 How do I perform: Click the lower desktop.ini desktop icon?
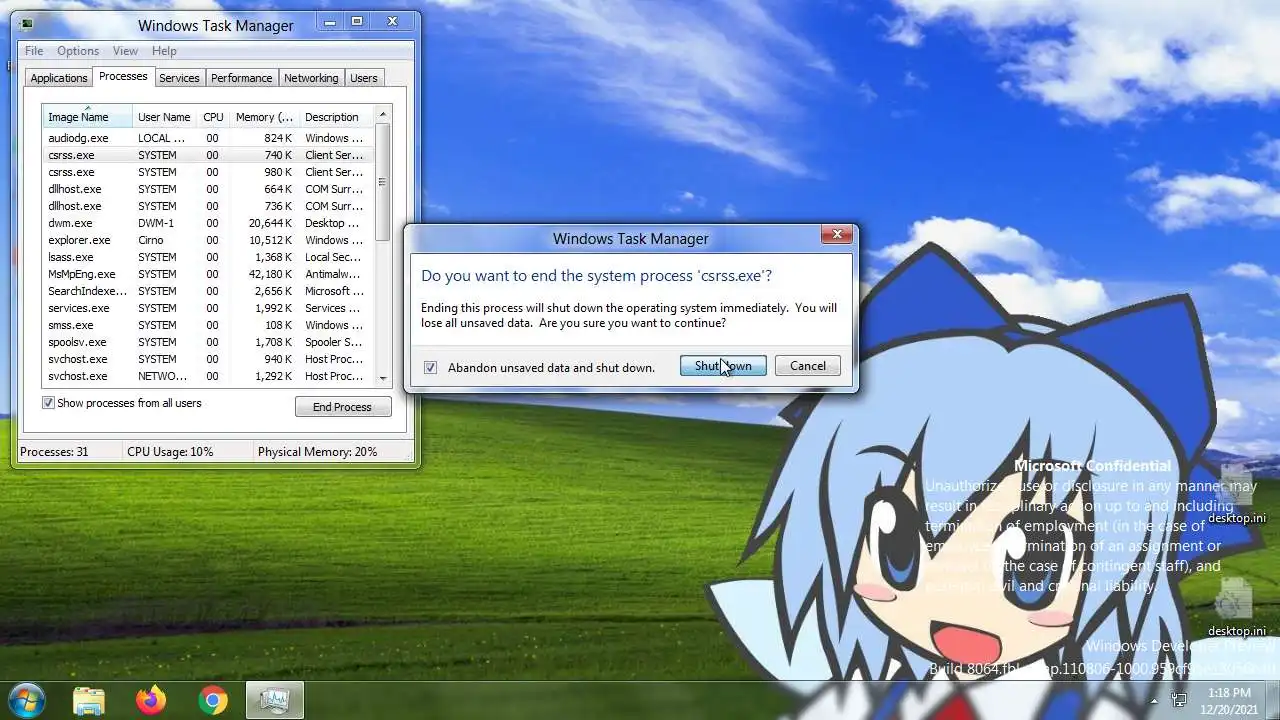[1236, 607]
